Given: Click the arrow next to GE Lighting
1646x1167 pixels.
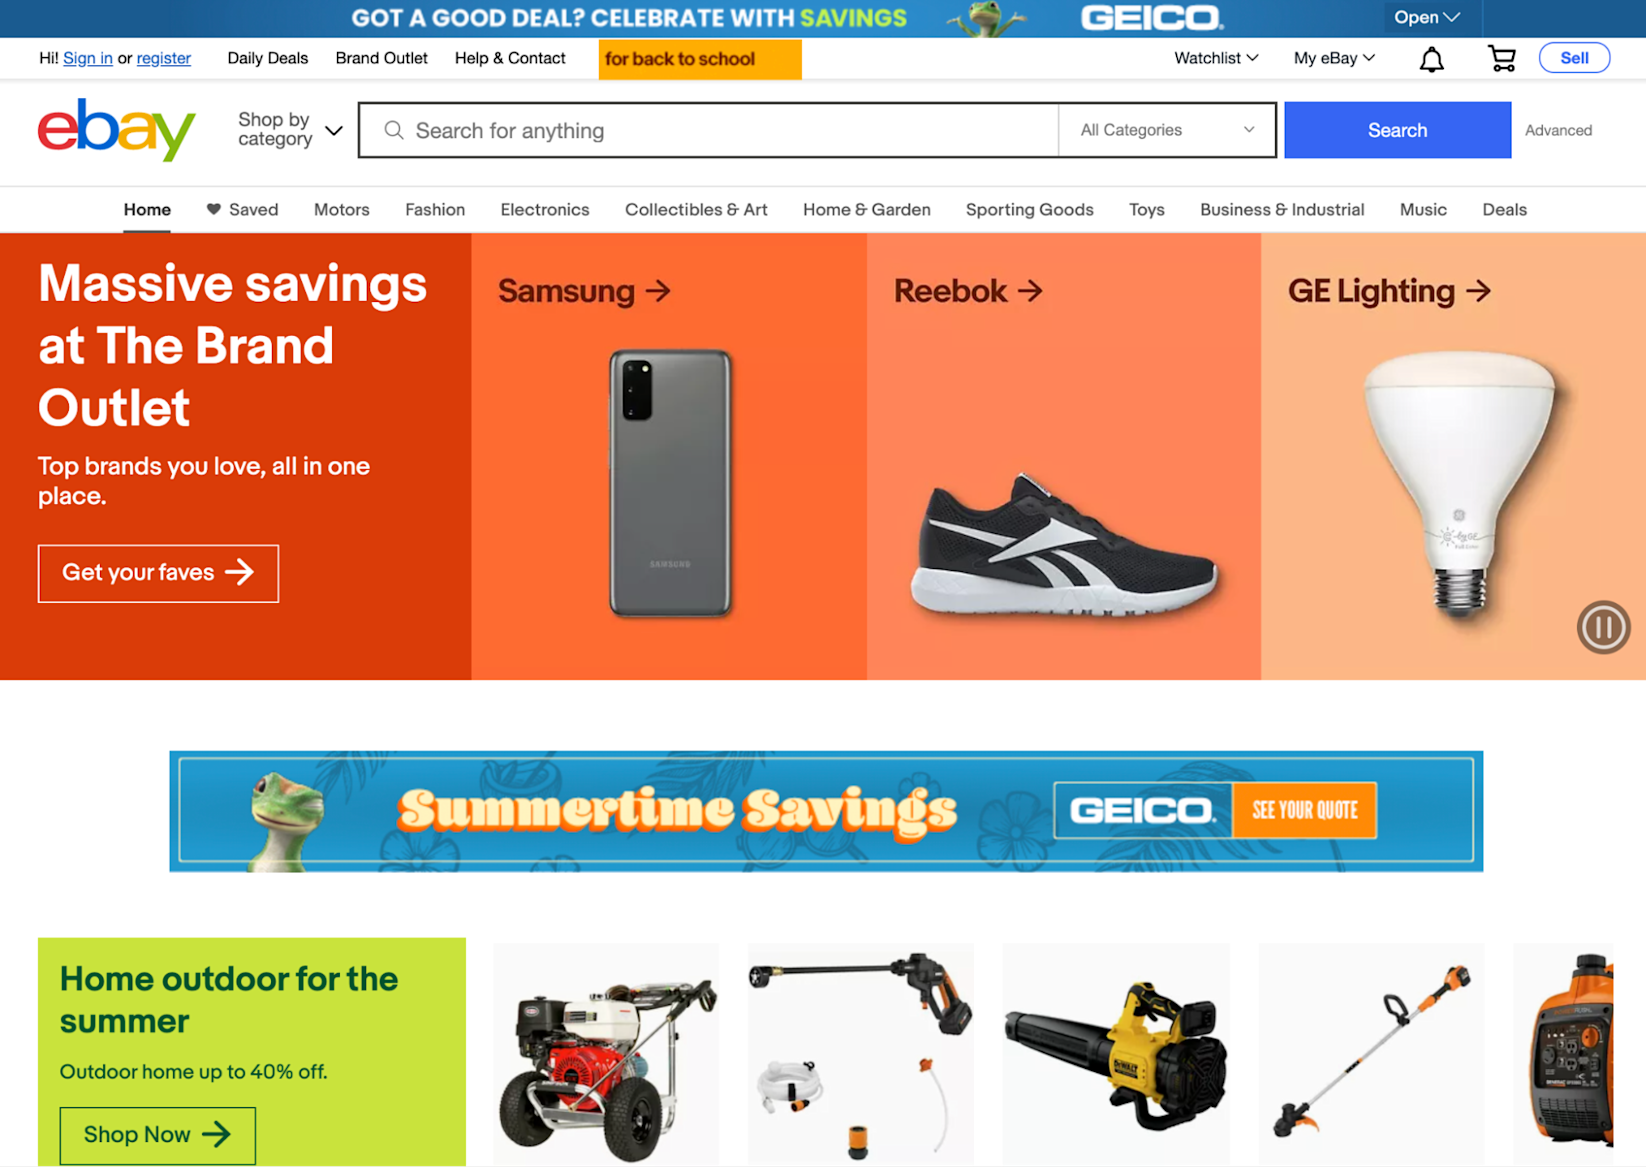Looking at the screenshot, I should (x=1478, y=291).
